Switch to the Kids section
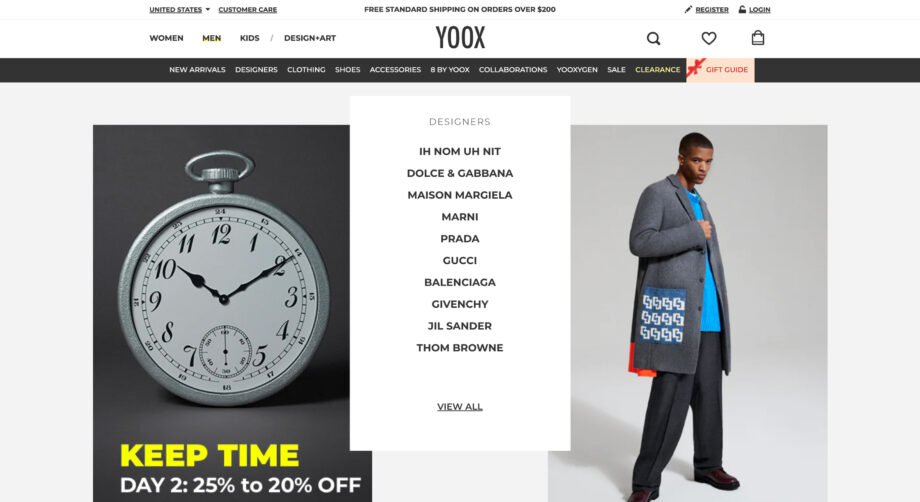 click(249, 38)
